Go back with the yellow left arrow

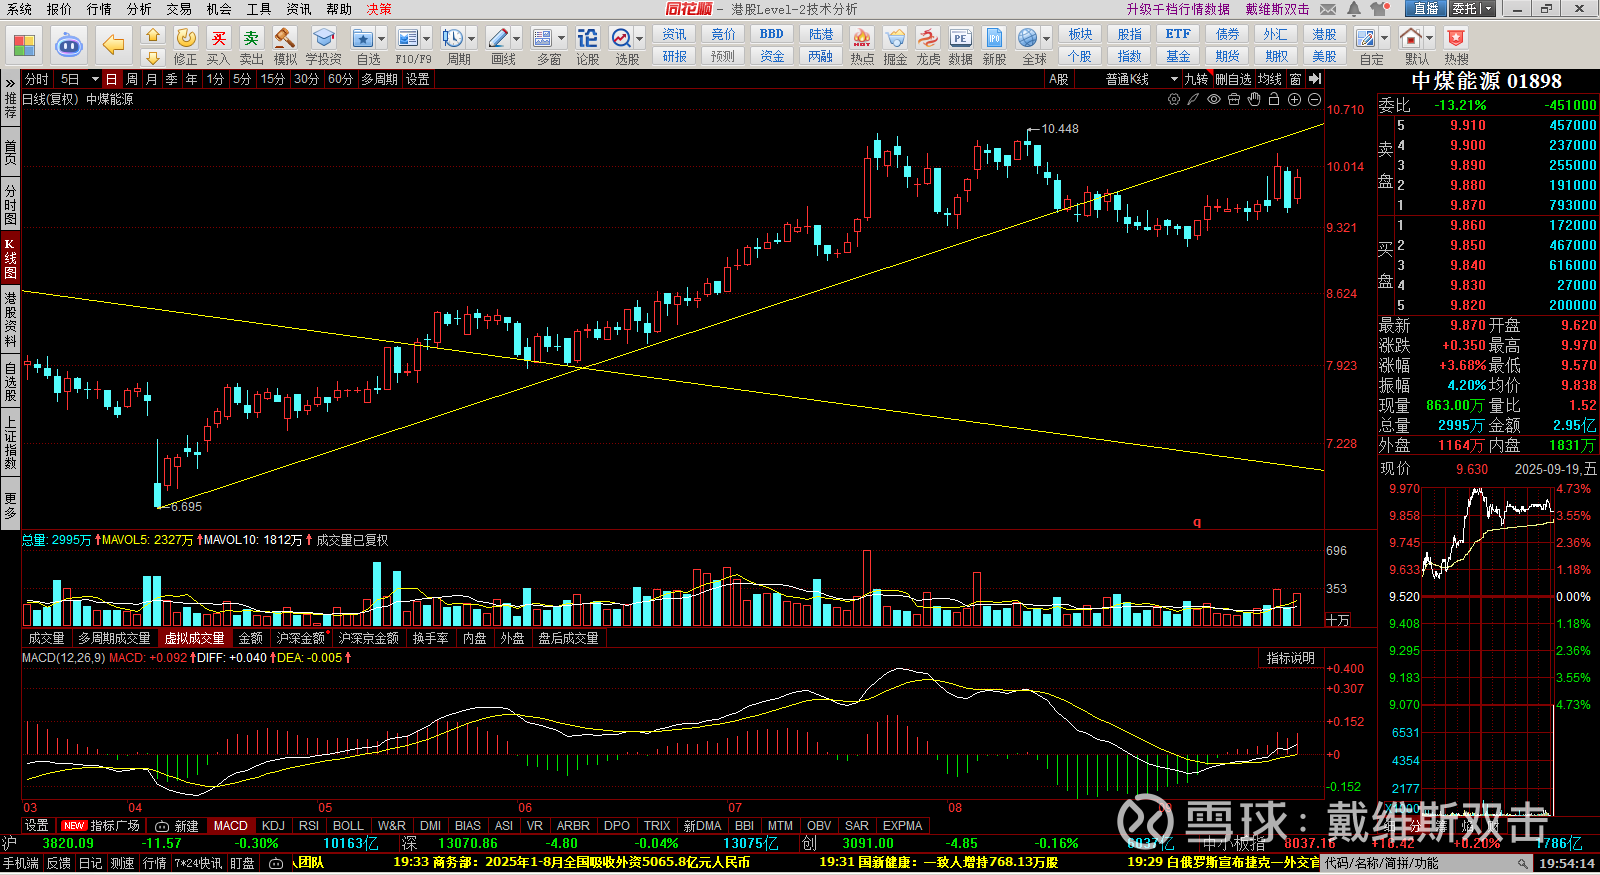pos(114,45)
